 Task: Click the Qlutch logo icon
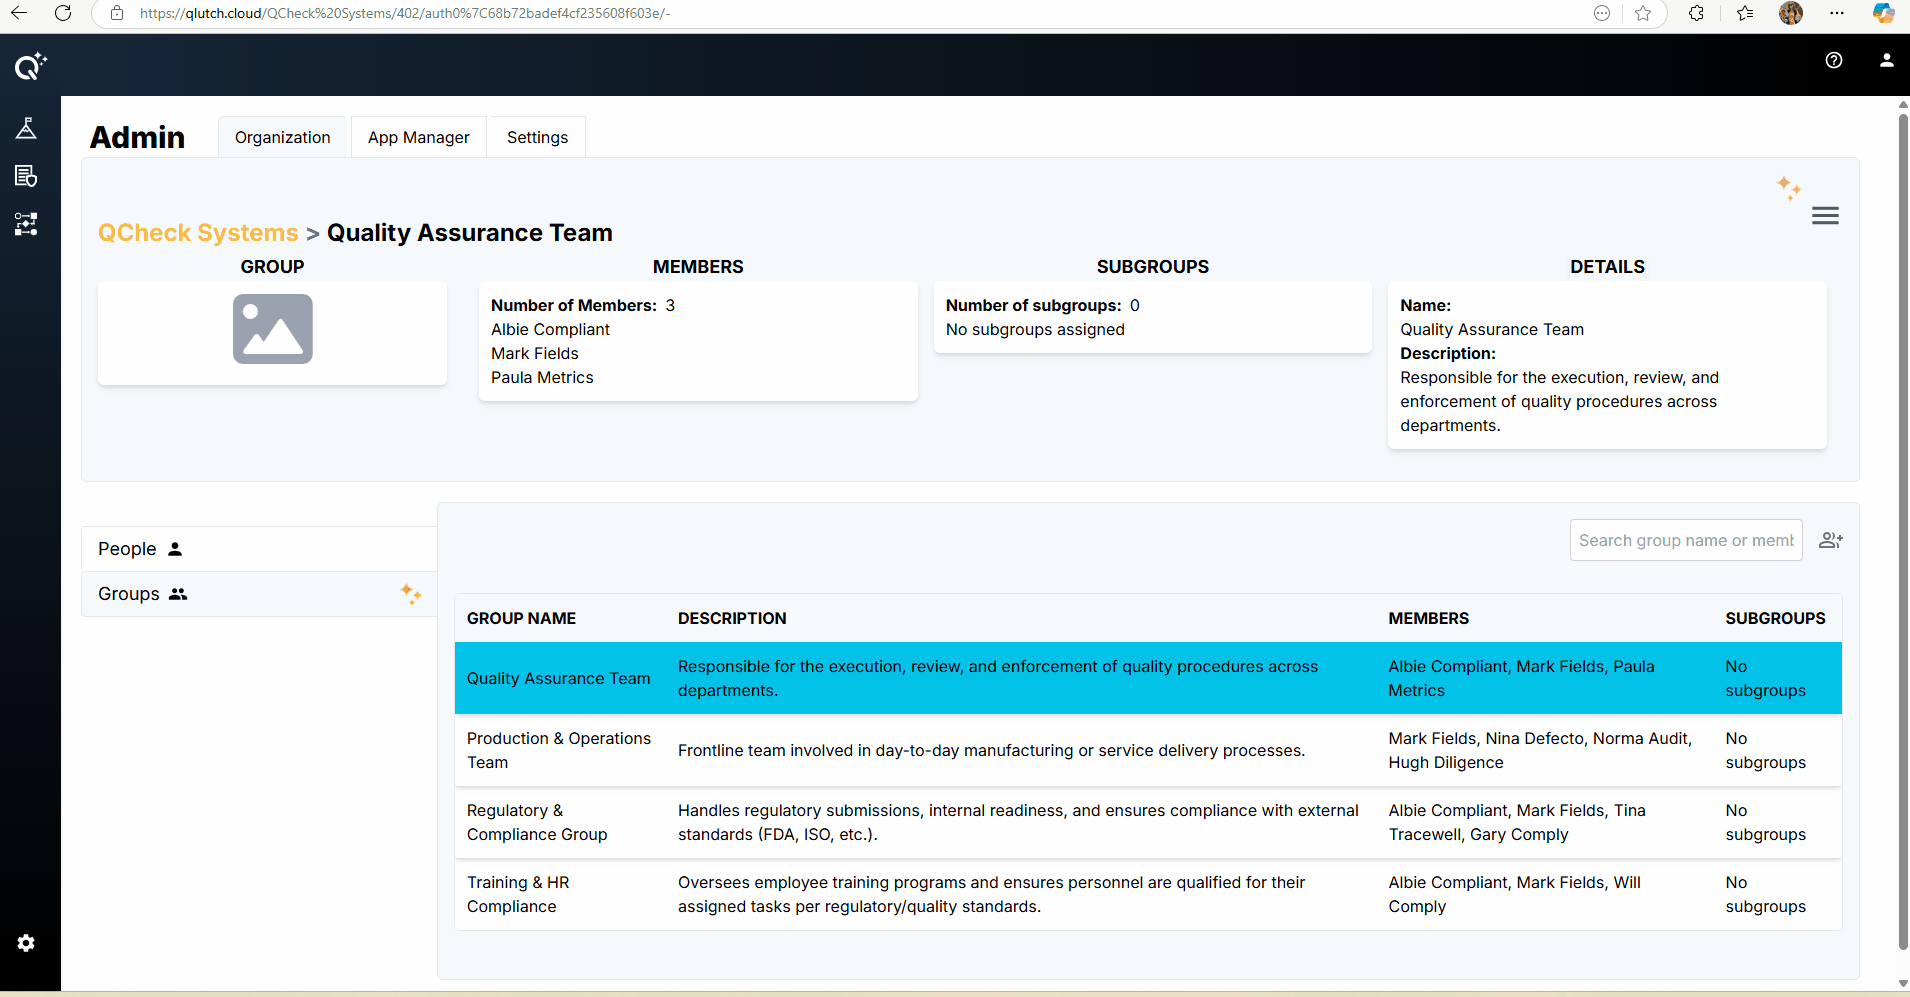tap(30, 66)
